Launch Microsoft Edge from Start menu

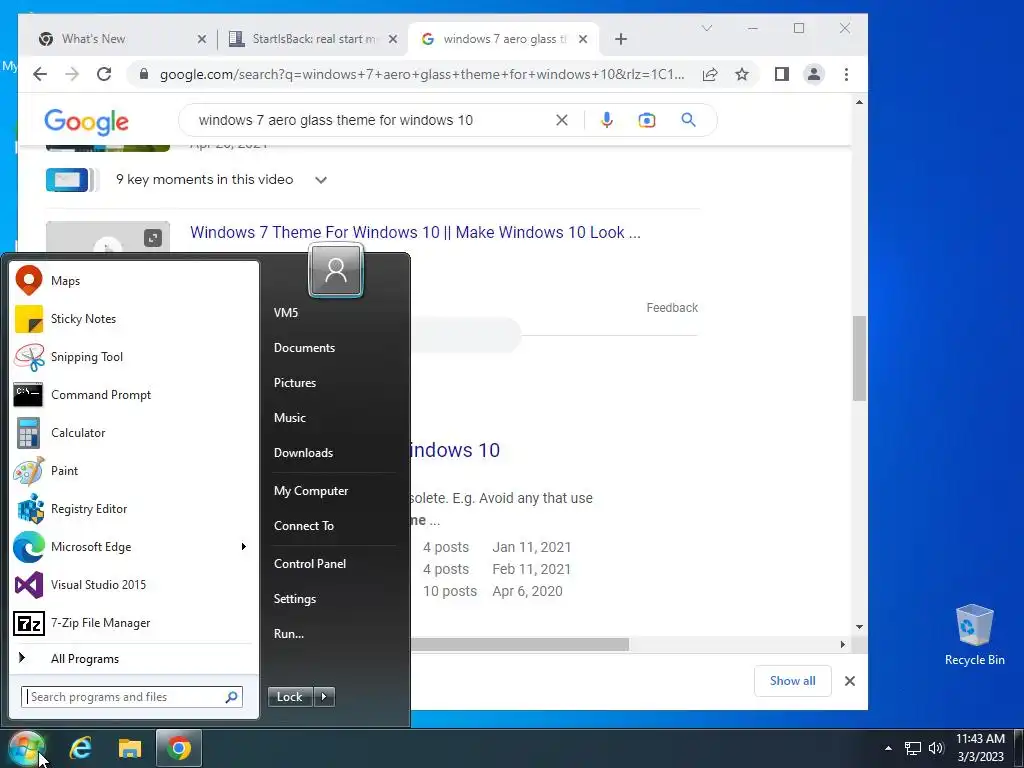click(124, 547)
